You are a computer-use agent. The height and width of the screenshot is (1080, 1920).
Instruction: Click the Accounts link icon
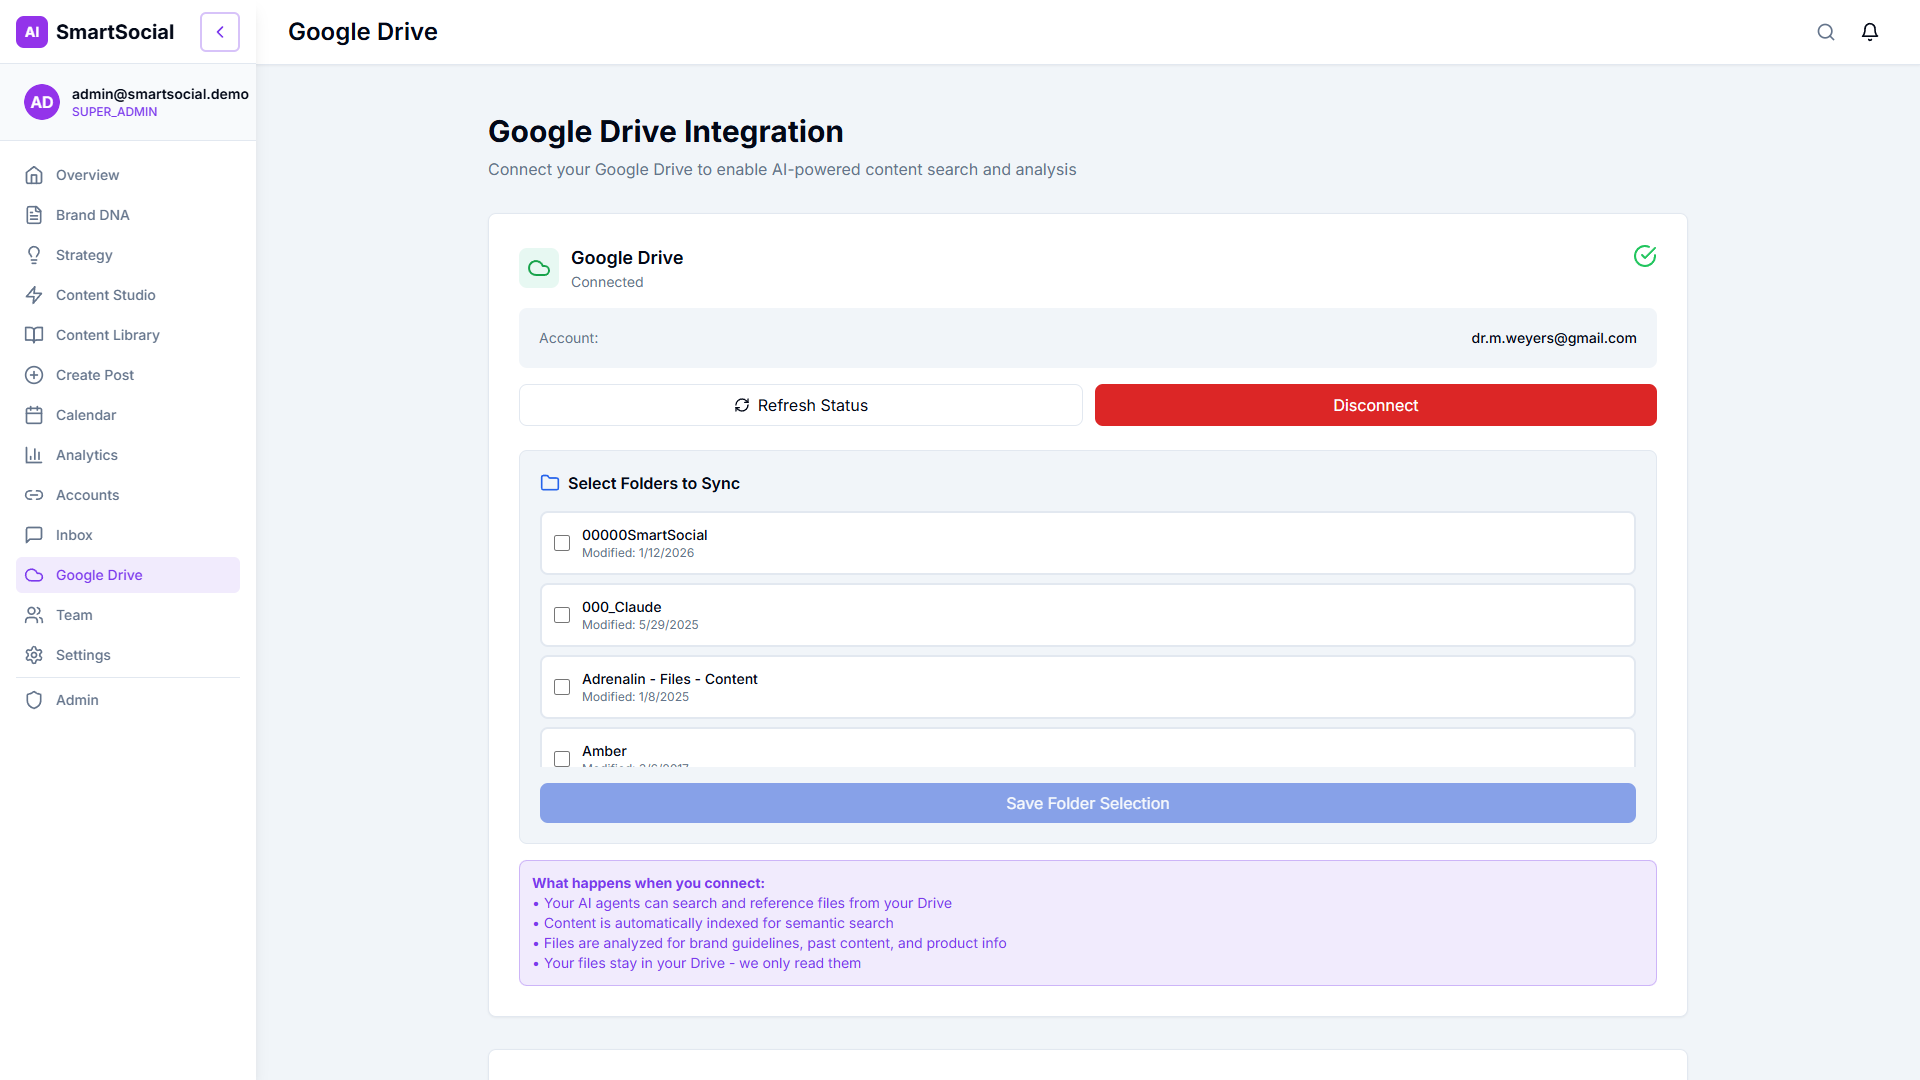coord(34,495)
